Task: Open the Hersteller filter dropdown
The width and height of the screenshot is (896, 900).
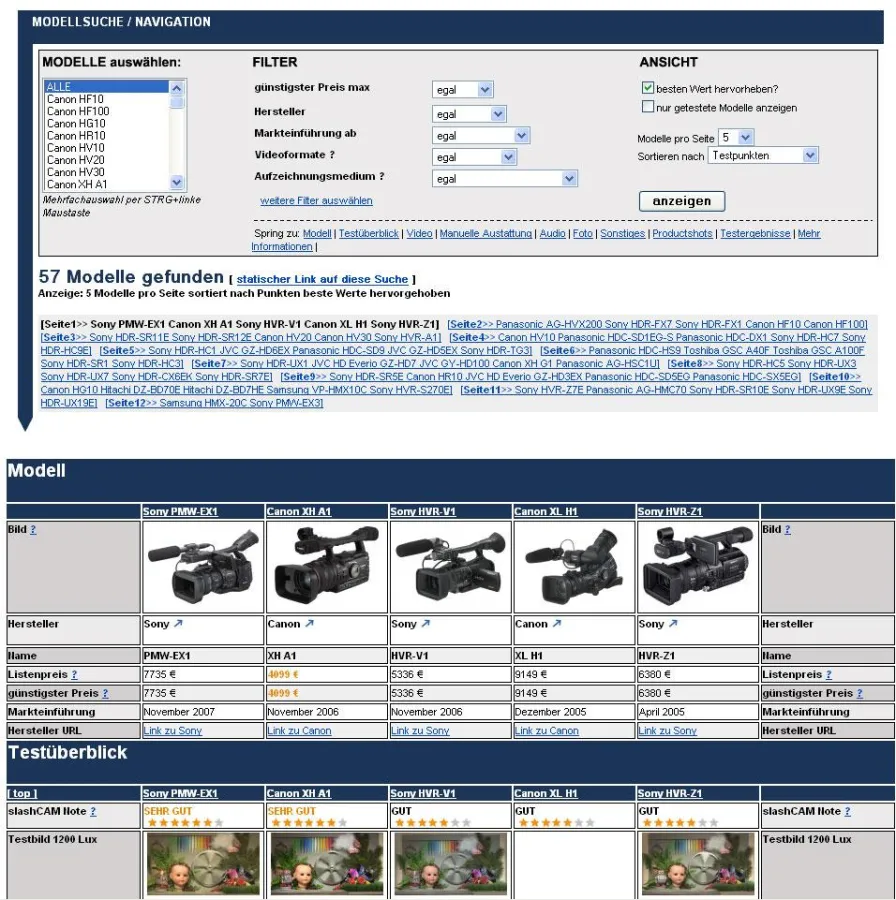Action: pyautogui.click(x=469, y=114)
